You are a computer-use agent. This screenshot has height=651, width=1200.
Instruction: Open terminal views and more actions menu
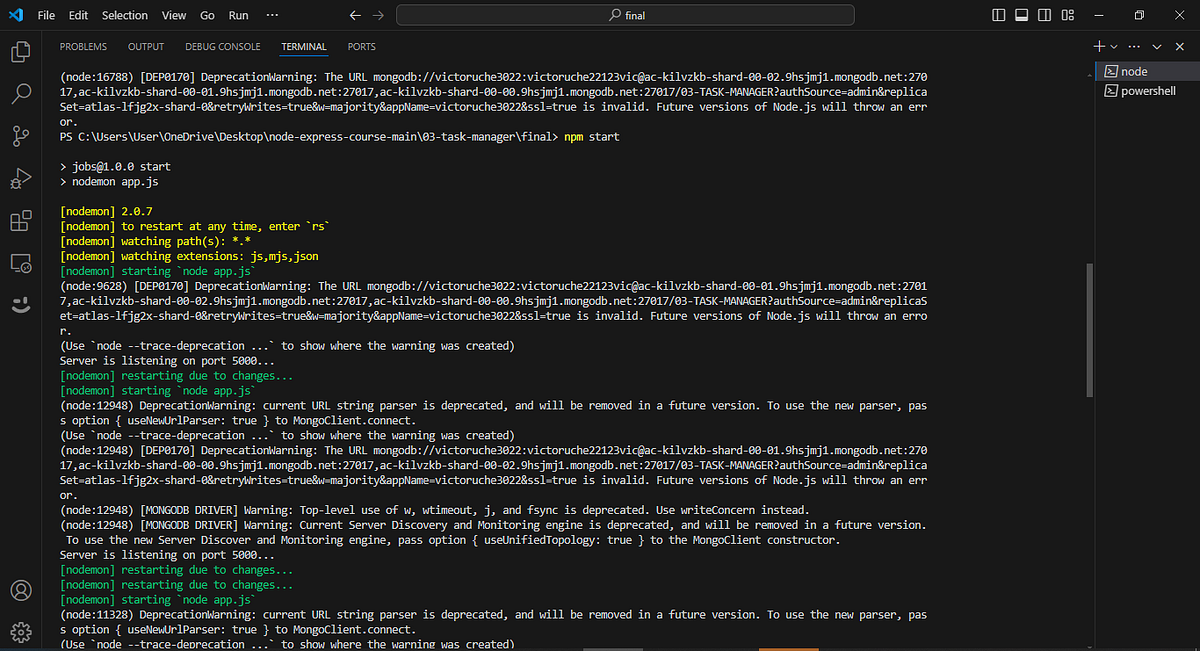click(x=1134, y=46)
